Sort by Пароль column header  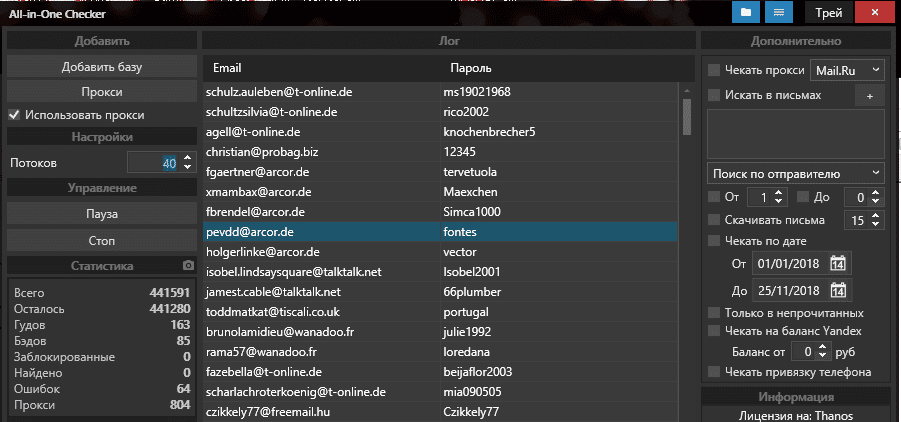470,68
